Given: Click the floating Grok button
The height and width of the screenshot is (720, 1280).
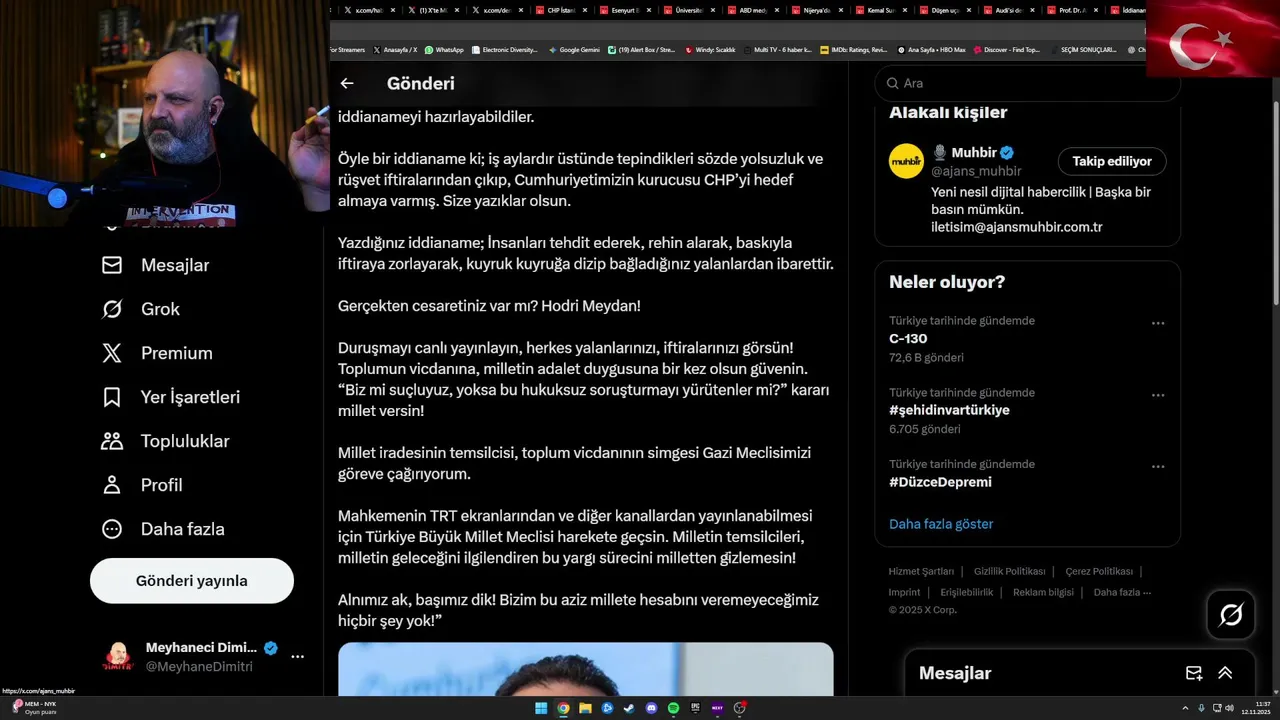Looking at the screenshot, I should 1231,615.
